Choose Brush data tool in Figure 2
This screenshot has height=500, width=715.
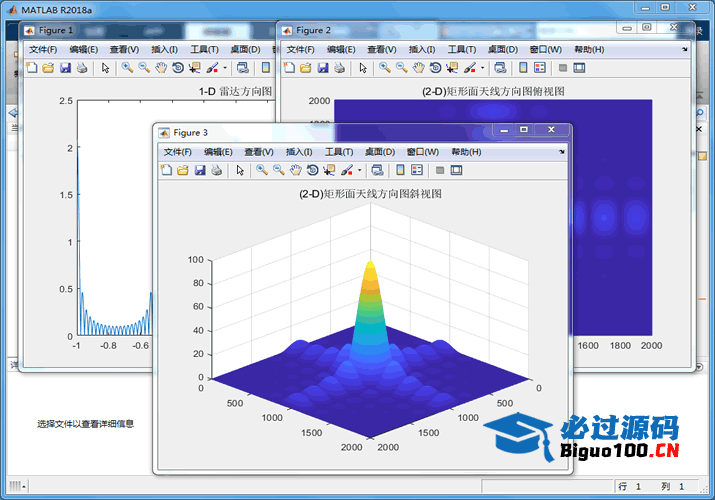(x=470, y=68)
